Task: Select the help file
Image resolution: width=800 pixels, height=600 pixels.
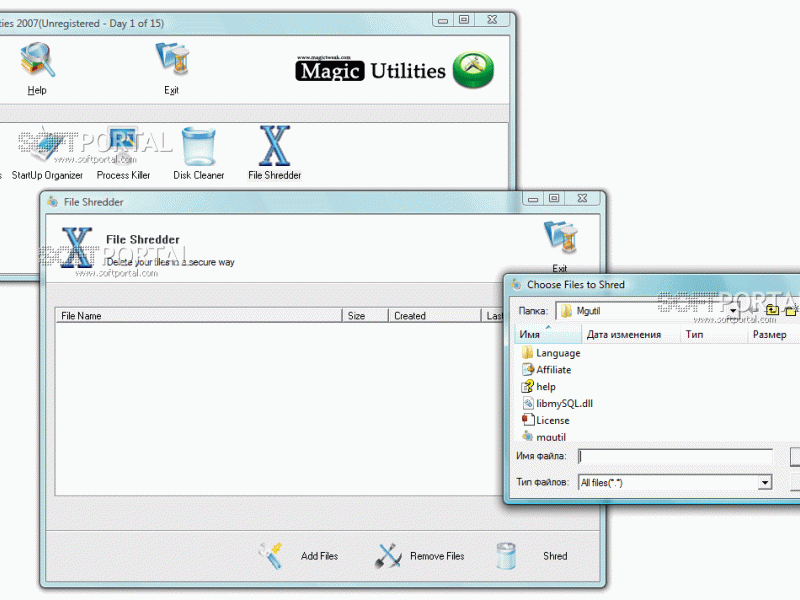Action: click(539, 387)
